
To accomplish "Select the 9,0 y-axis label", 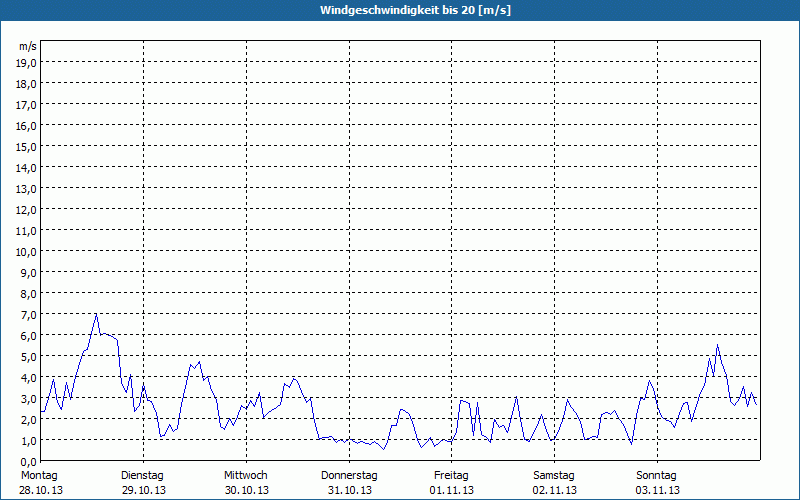I will (29, 272).
